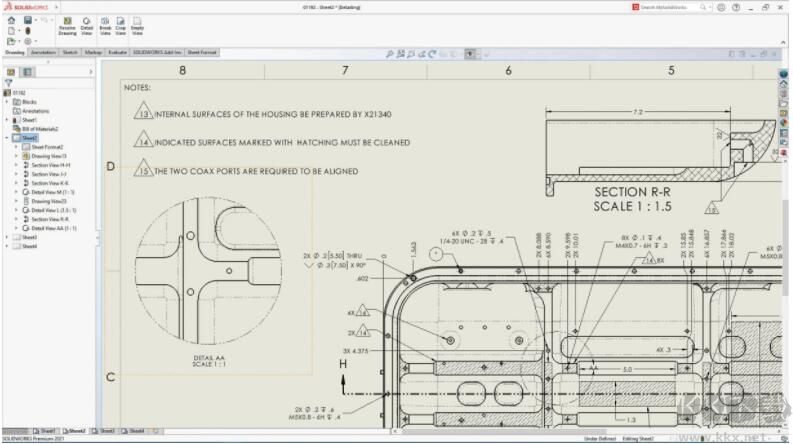Expand the Sheet3 tree node

click(6, 237)
